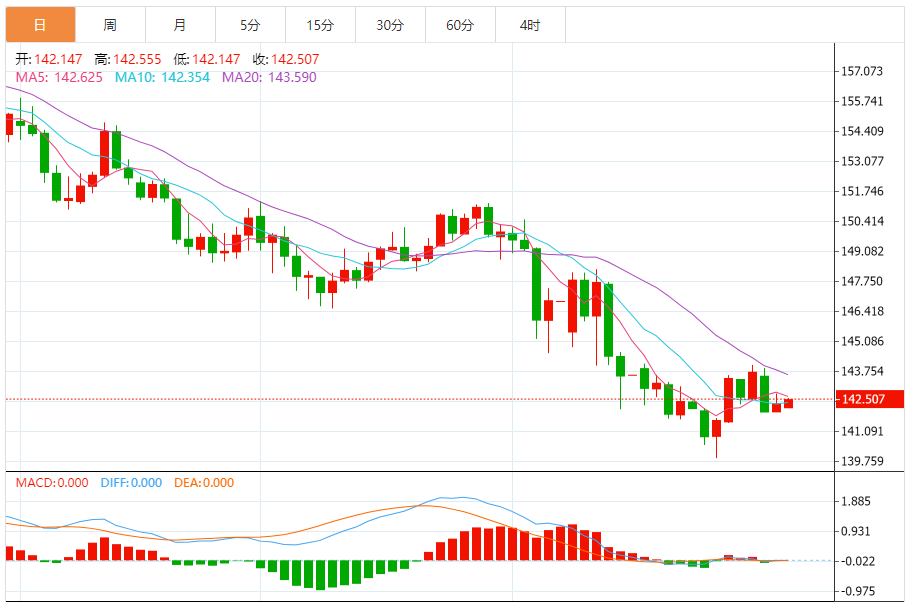The width and height of the screenshot is (912, 602).
Task: Open the 5分 timeframe tab
Action: coord(250,24)
